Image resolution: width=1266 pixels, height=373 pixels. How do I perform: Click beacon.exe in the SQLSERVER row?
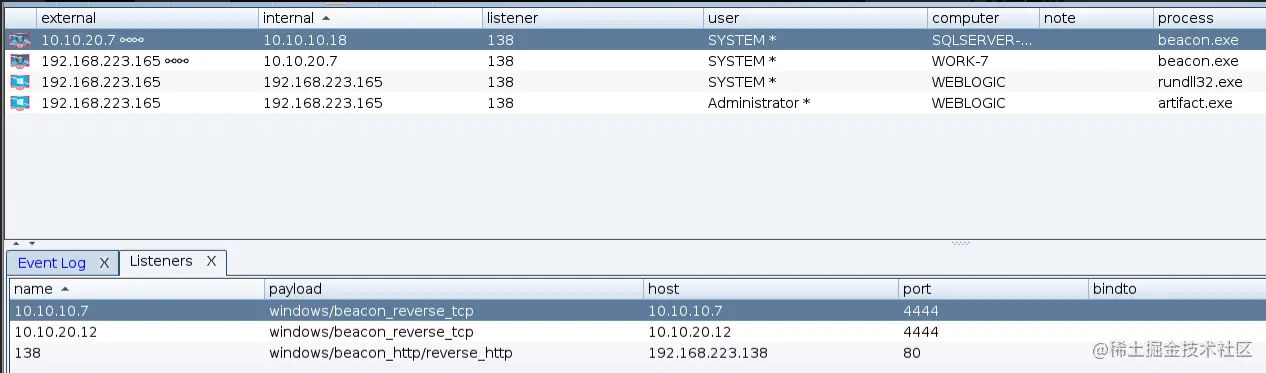(x=1198, y=41)
